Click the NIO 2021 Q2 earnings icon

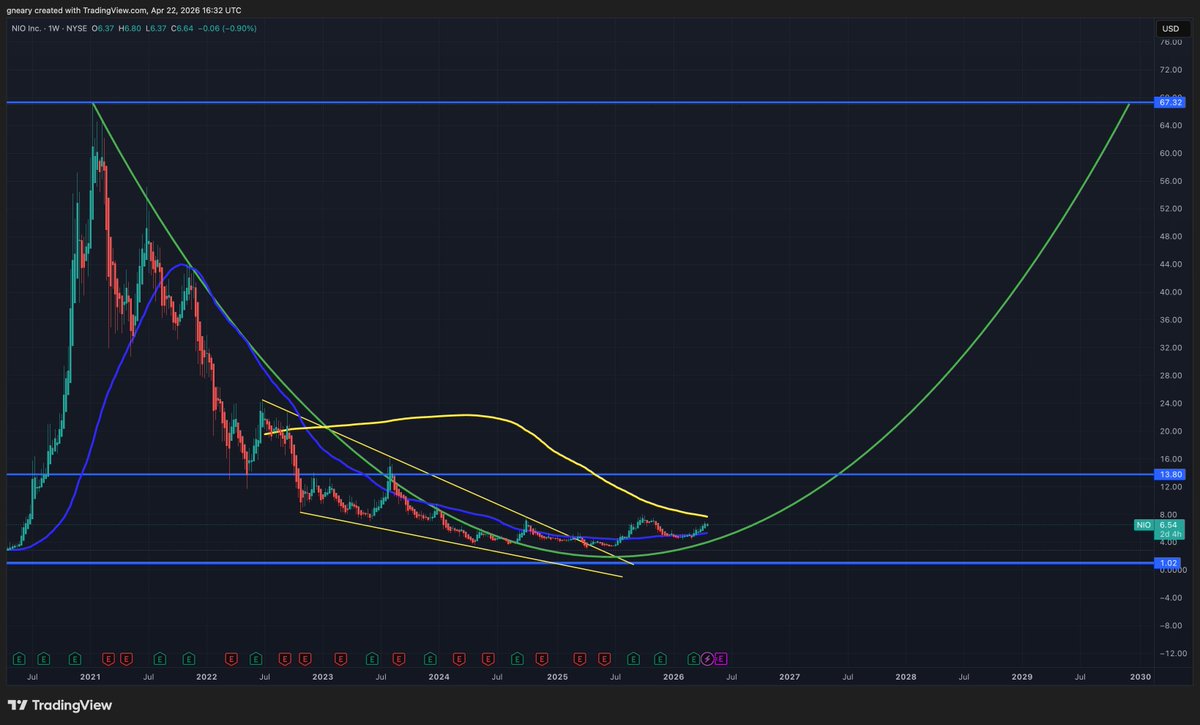point(158,658)
